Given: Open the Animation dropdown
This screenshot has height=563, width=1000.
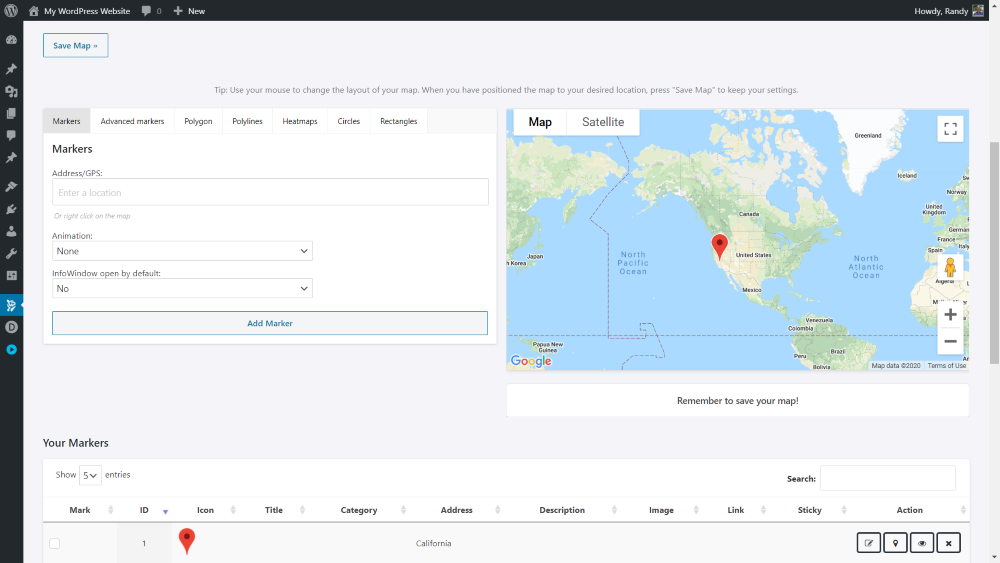Looking at the screenshot, I should pos(182,251).
